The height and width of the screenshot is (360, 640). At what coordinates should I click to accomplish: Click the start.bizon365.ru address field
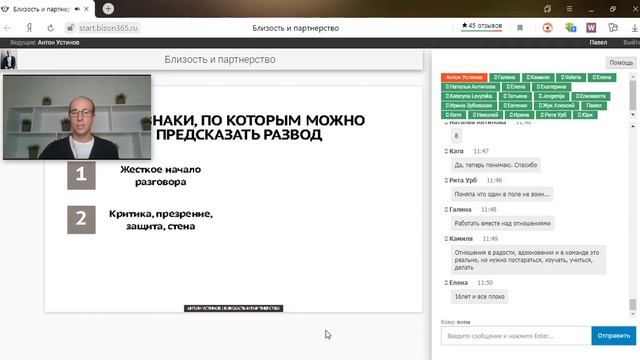(109, 28)
